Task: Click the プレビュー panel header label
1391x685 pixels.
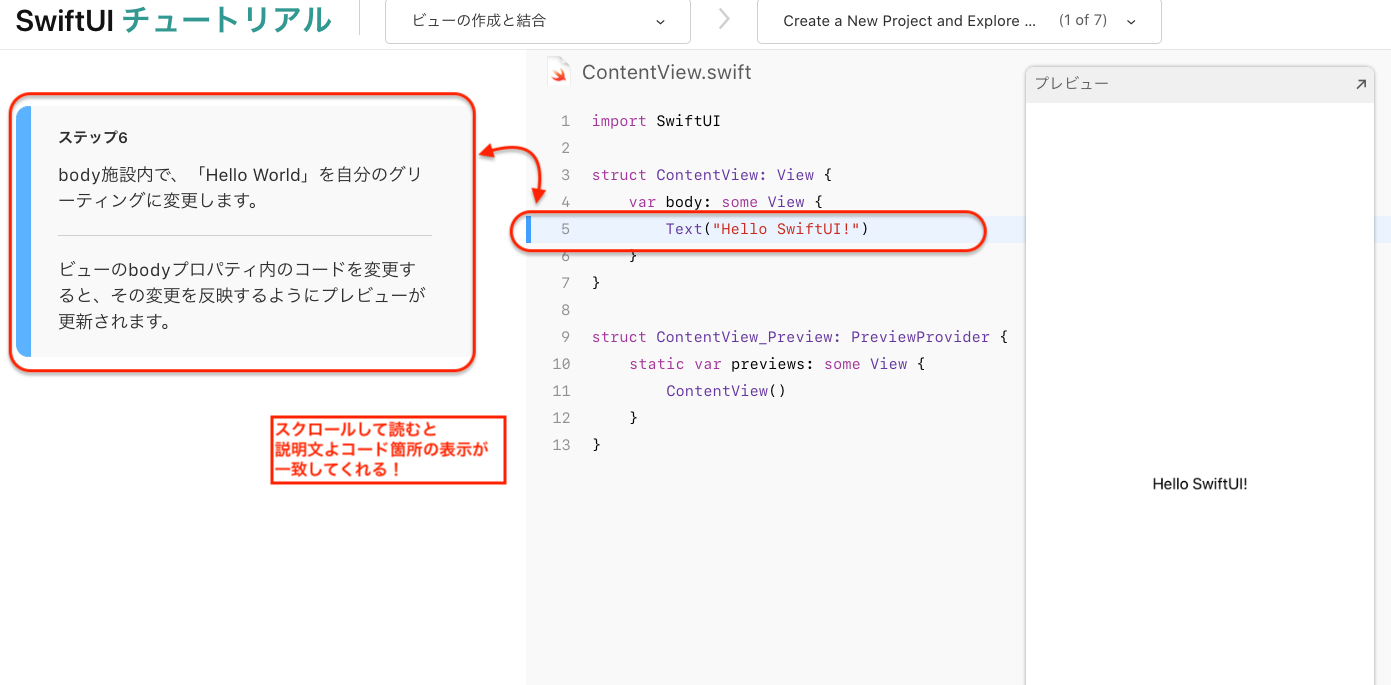Action: pyautogui.click(x=1071, y=84)
